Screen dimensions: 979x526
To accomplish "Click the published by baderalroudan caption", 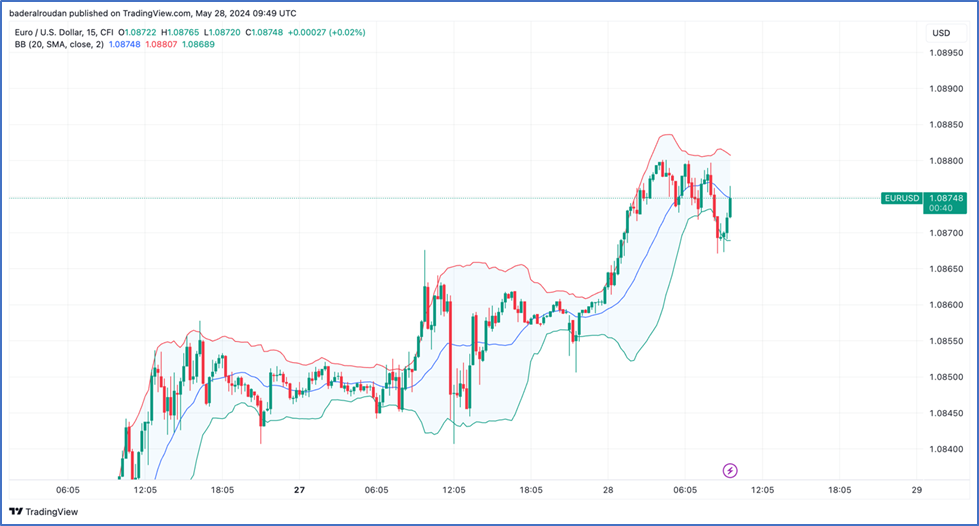I will [153, 13].
